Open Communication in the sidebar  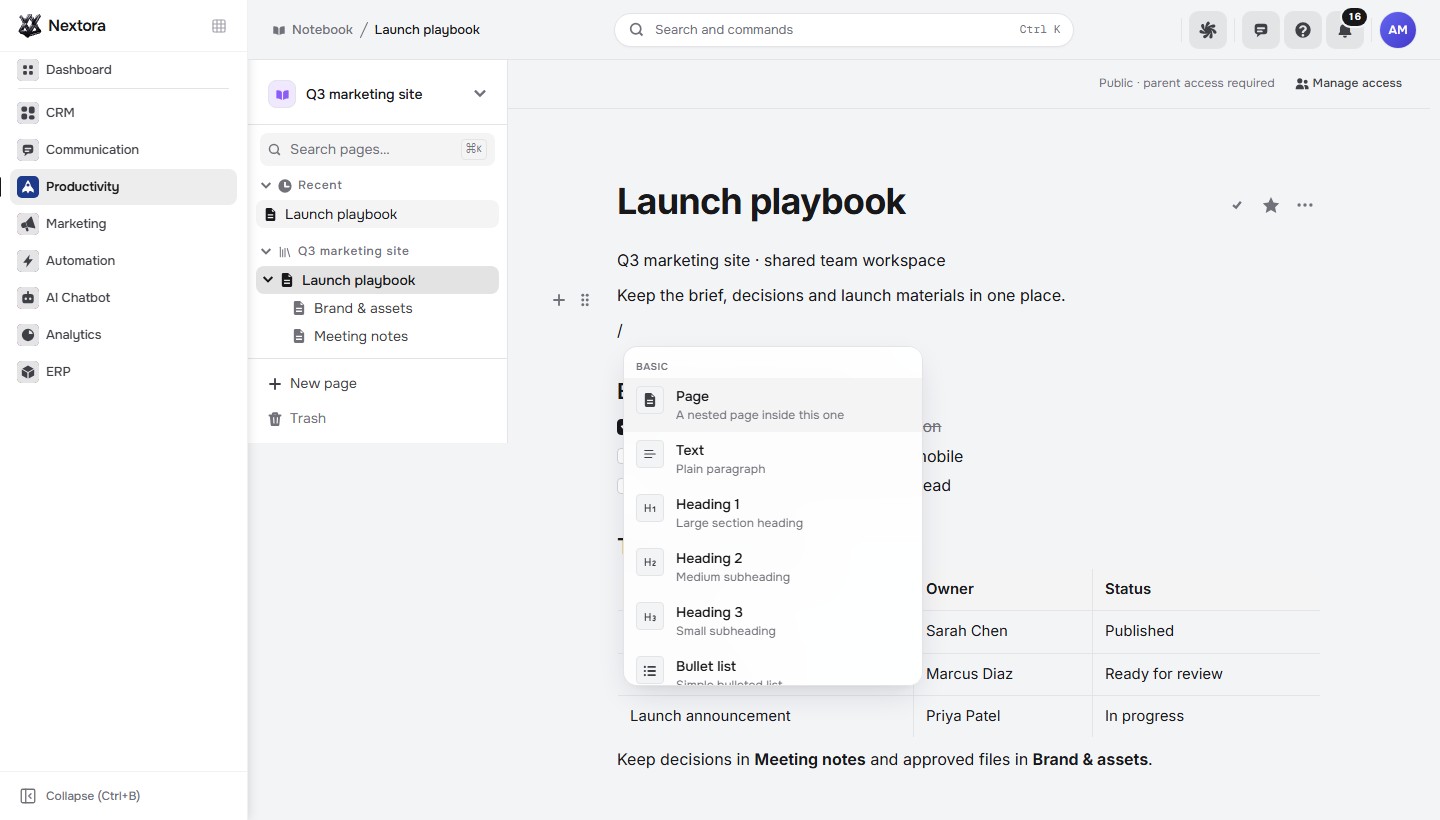click(x=123, y=150)
